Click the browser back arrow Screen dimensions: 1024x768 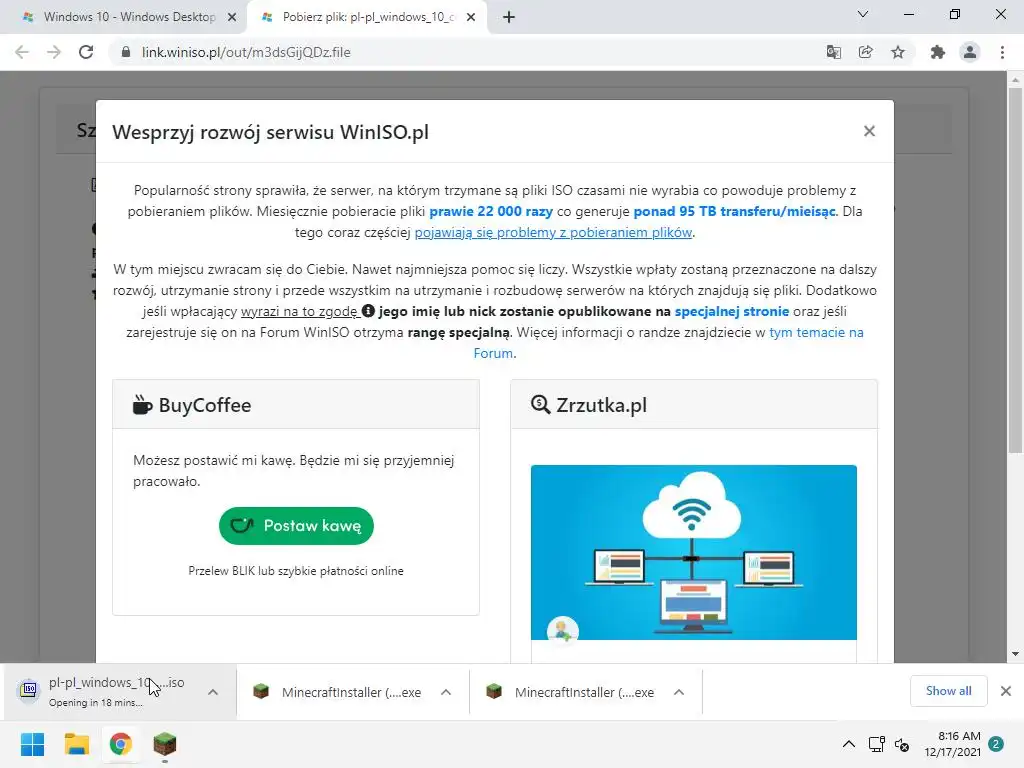(x=22, y=52)
